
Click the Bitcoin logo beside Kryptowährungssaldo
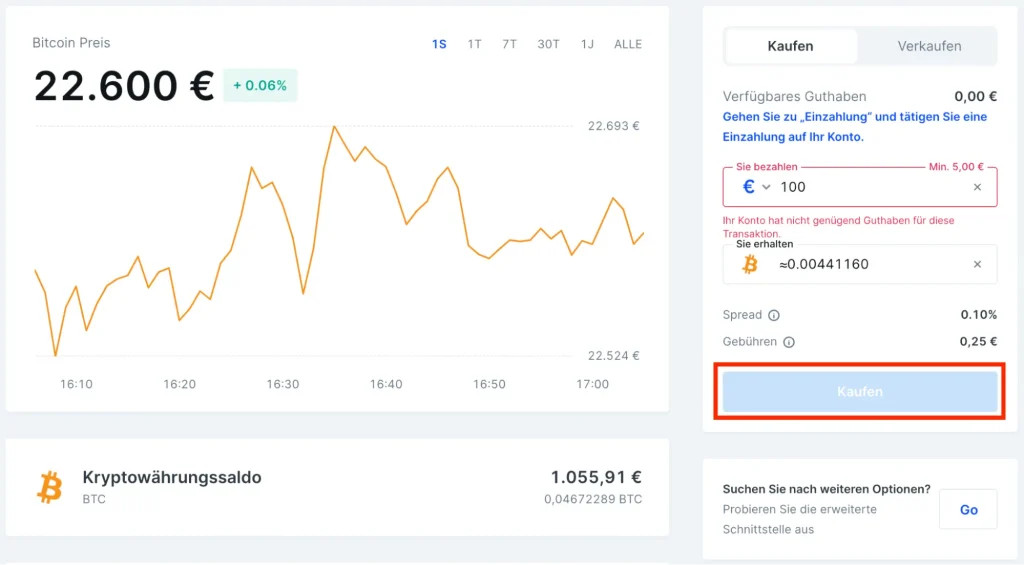pyautogui.click(x=49, y=487)
